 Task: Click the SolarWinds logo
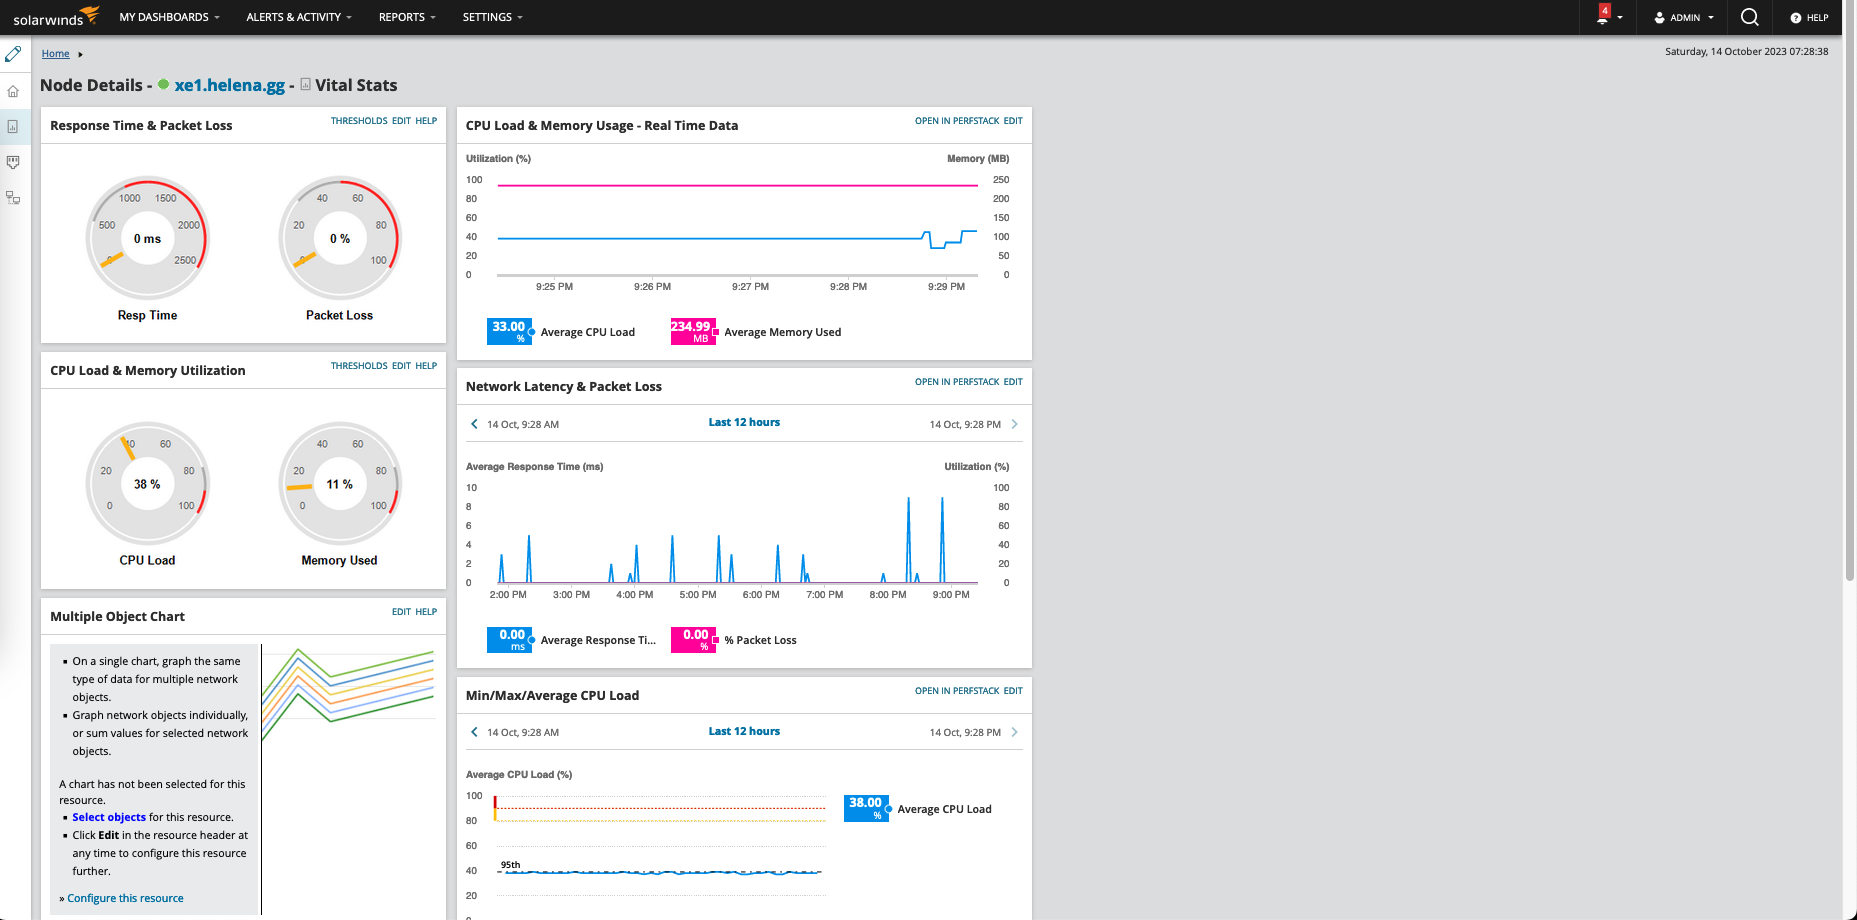coord(55,17)
